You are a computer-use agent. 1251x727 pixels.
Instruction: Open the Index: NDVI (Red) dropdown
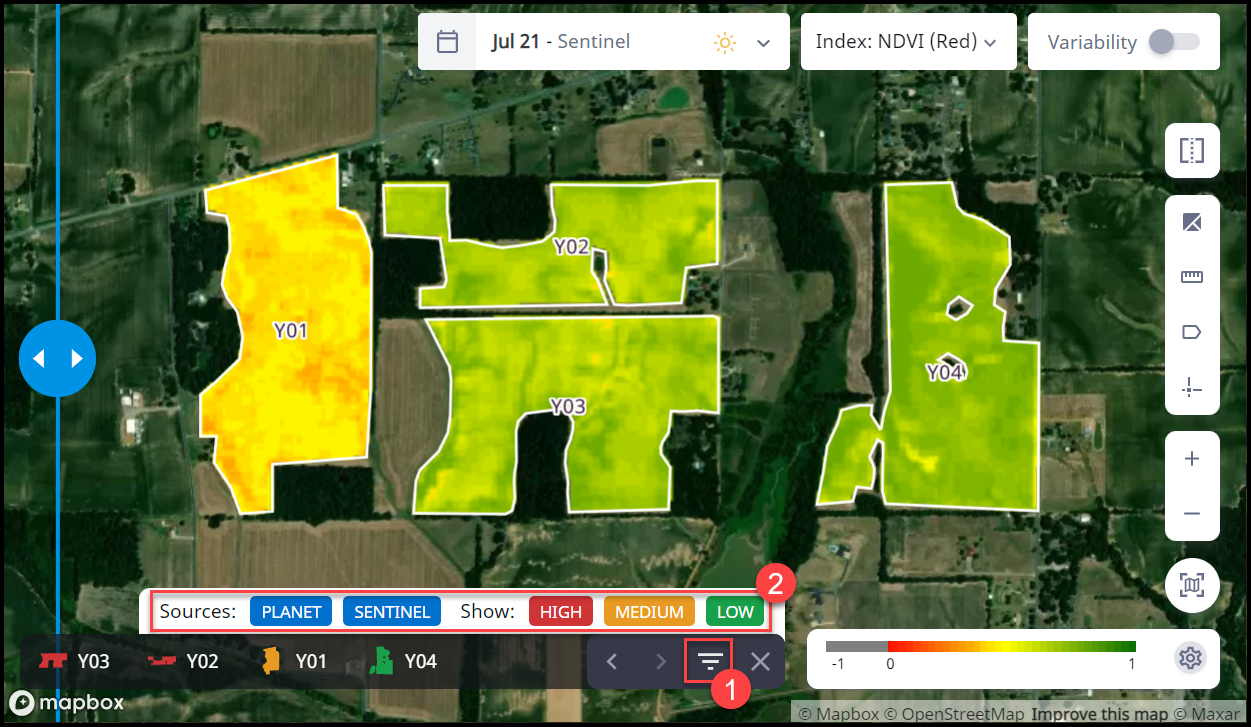[x=908, y=42]
